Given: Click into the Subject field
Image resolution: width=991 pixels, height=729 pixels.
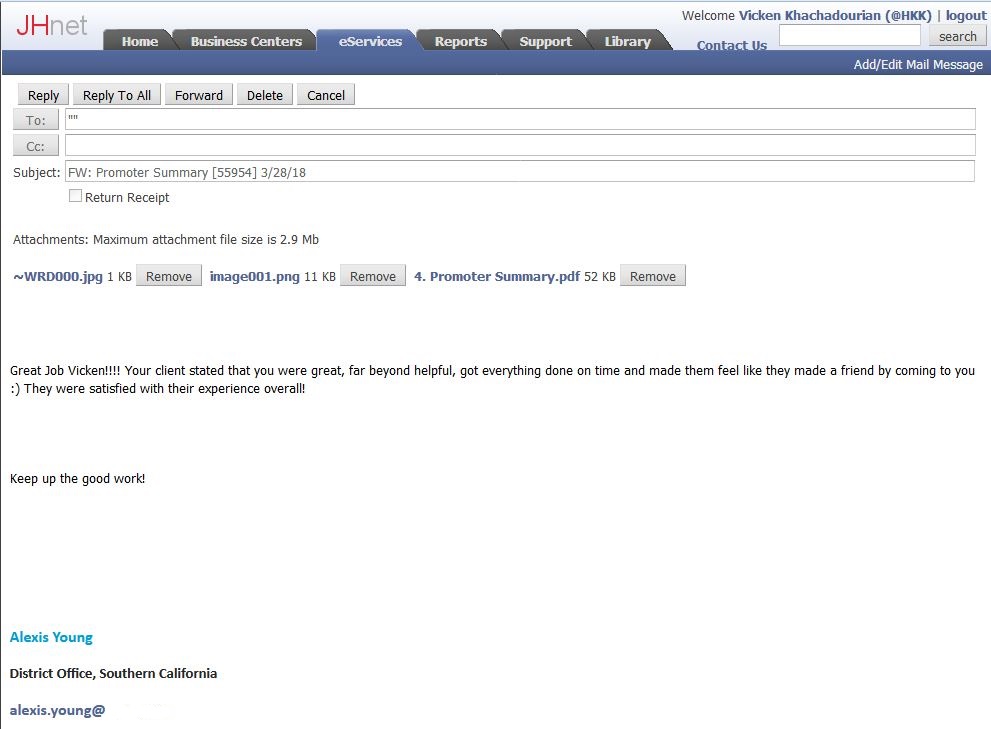Looking at the screenshot, I should [519, 172].
